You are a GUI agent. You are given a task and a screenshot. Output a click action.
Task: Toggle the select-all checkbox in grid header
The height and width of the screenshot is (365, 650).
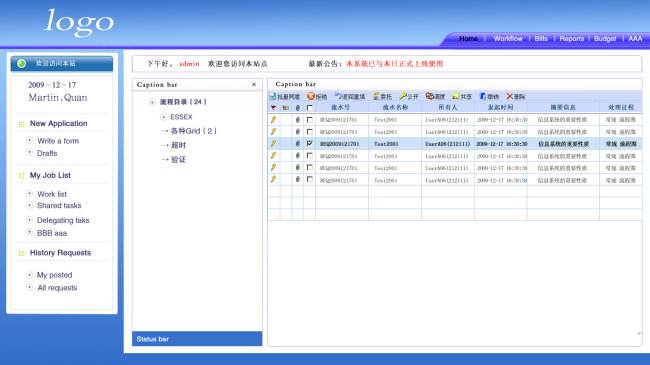(x=310, y=108)
